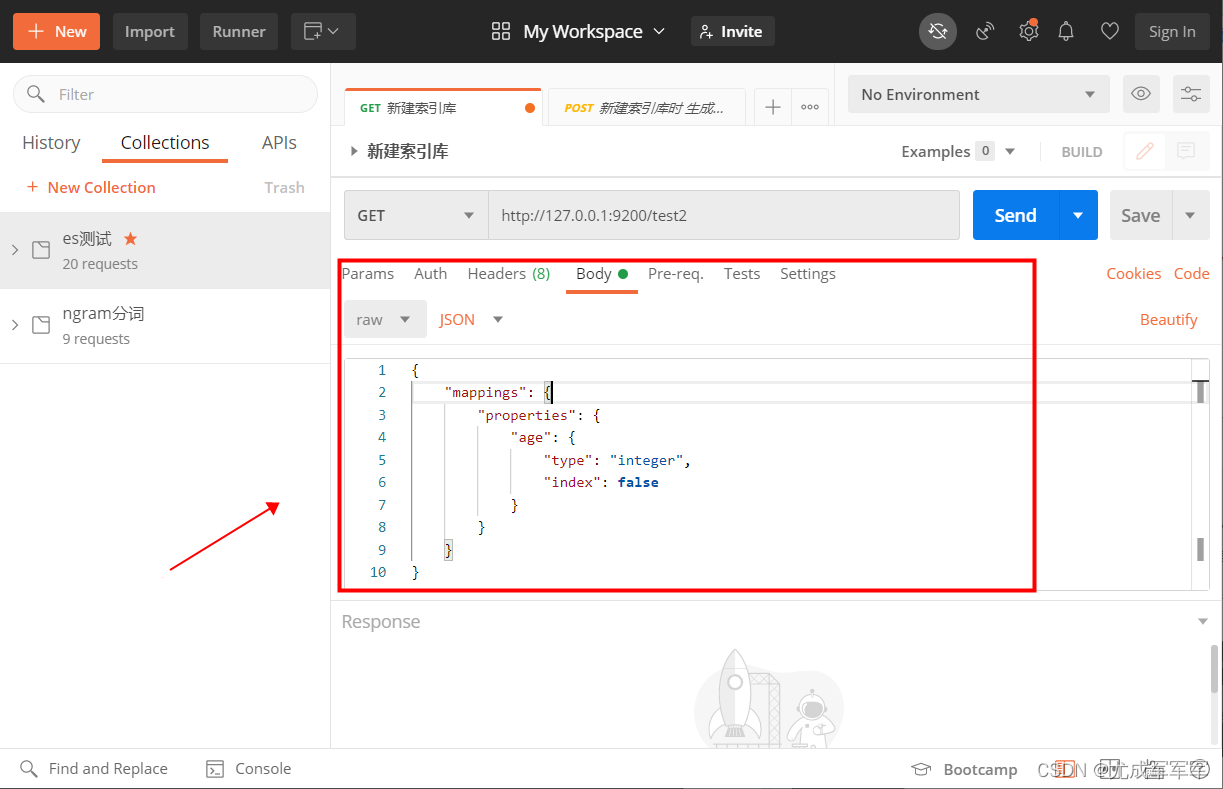Switch to the APIs tab
This screenshot has width=1223, height=789.
coord(279,142)
